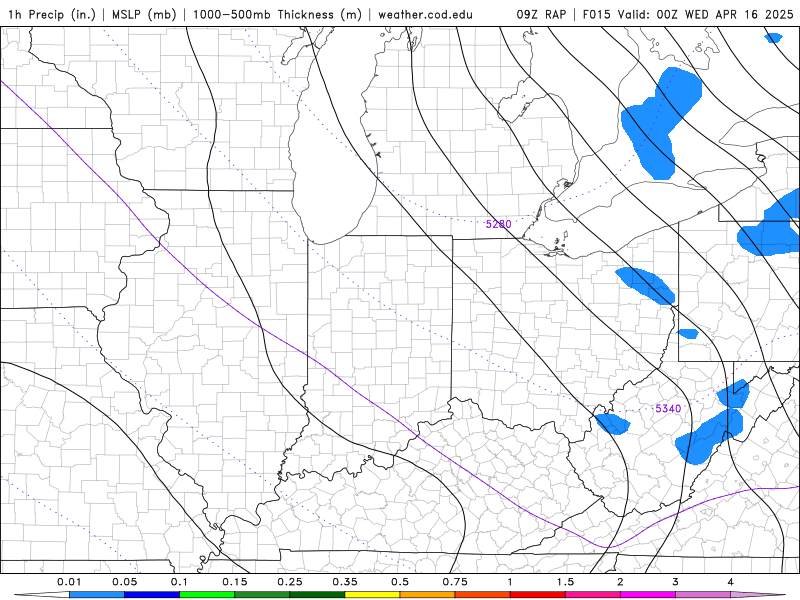Click the 0.75 legend value
The width and height of the screenshot is (800, 600).
pyautogui.click(x=455, y=582)
